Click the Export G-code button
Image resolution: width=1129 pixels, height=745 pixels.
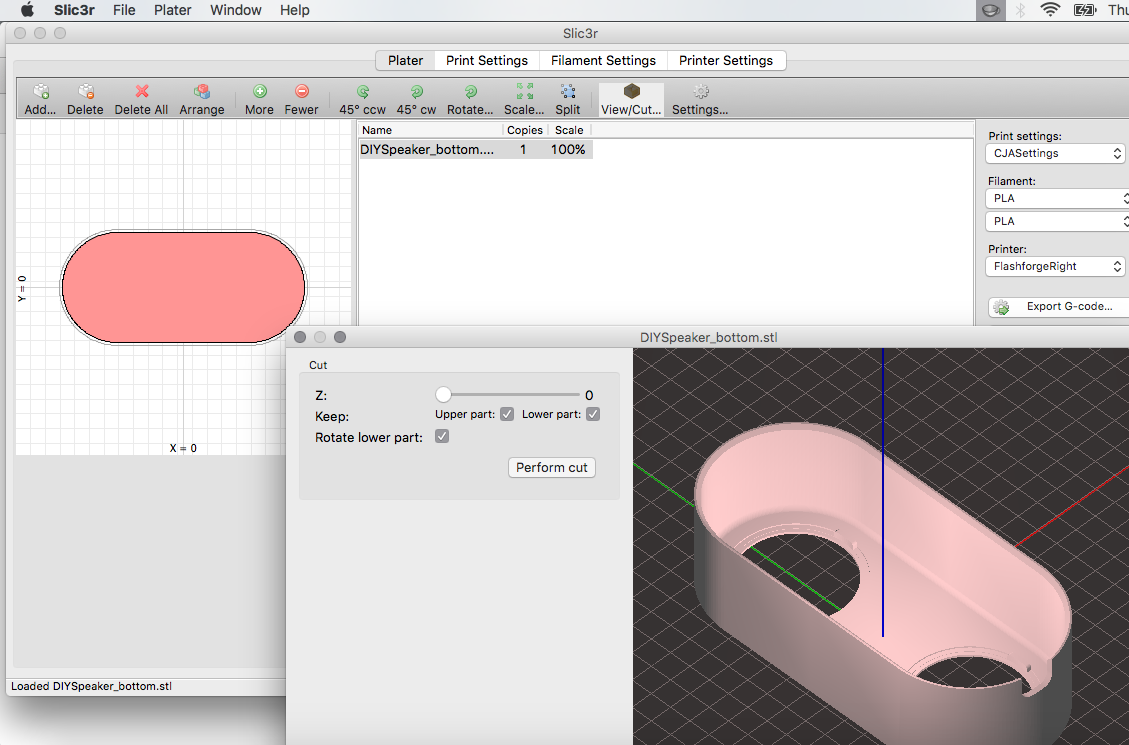(x=1058, y=307)
